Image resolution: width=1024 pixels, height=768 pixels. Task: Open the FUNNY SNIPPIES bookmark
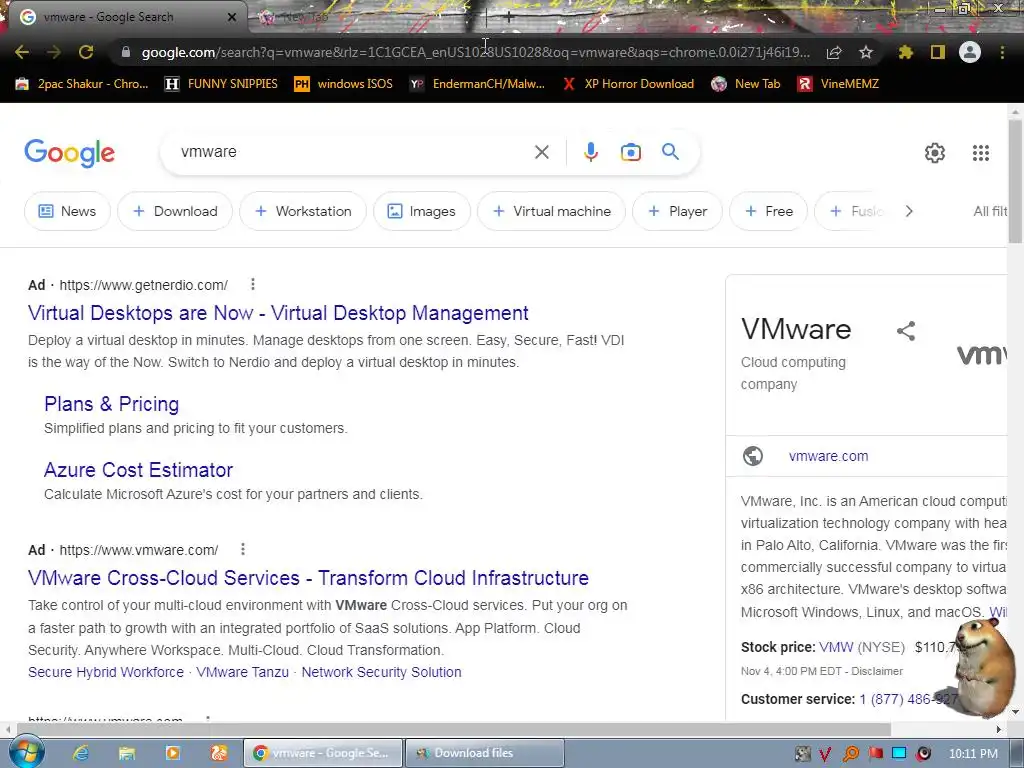221,84
